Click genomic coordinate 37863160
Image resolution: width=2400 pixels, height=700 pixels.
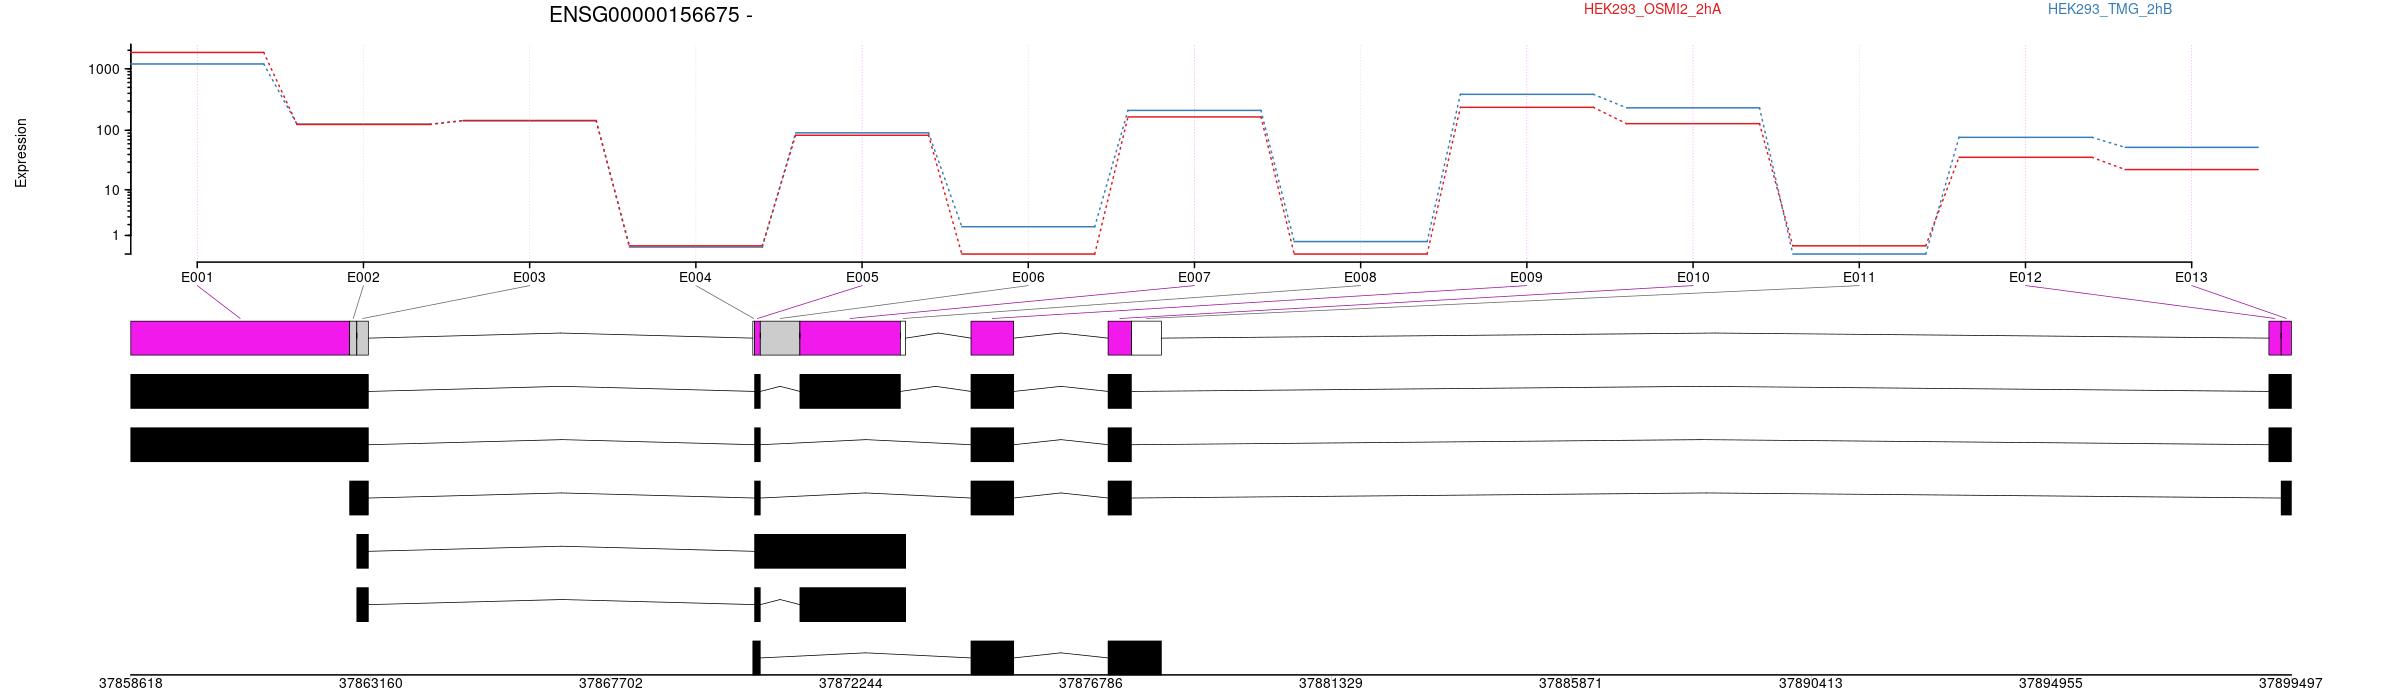coord(370,684)
